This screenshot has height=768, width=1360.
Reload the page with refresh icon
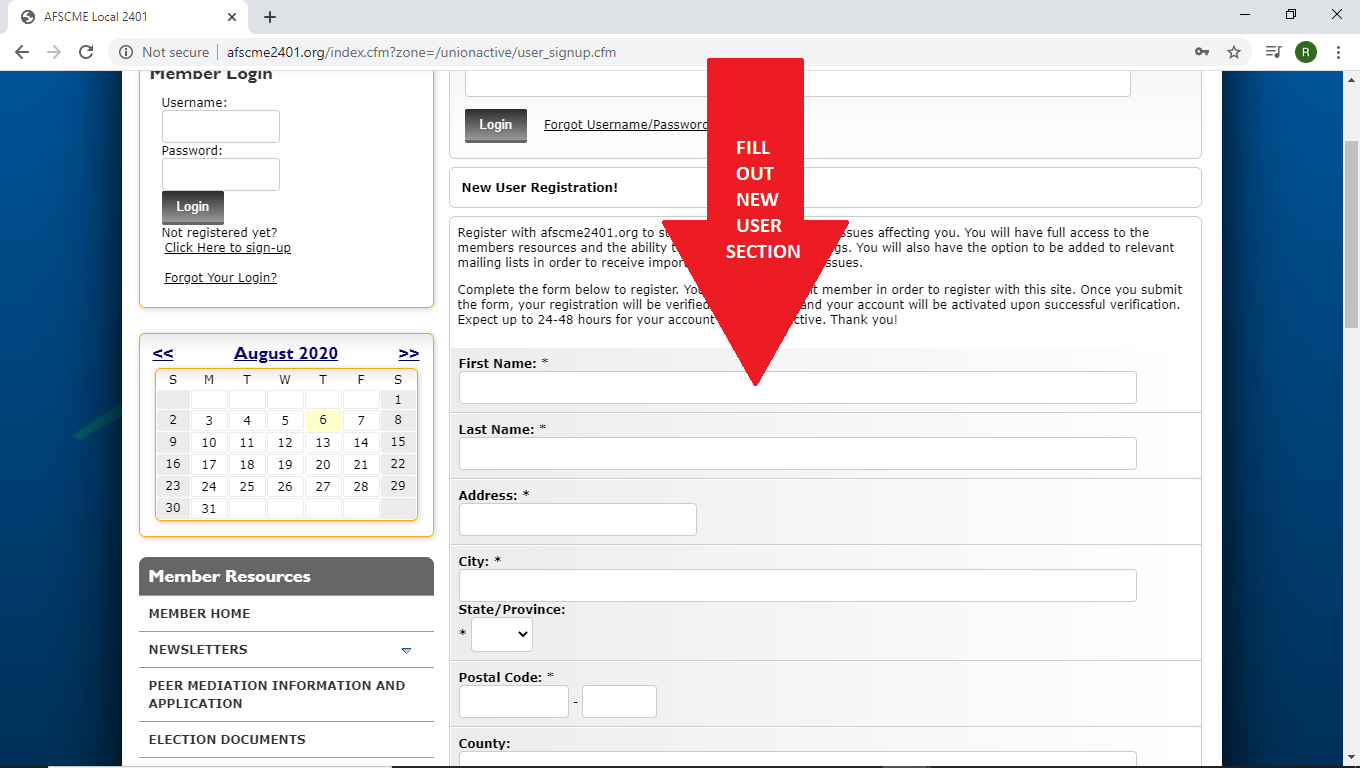pos(86,52)
